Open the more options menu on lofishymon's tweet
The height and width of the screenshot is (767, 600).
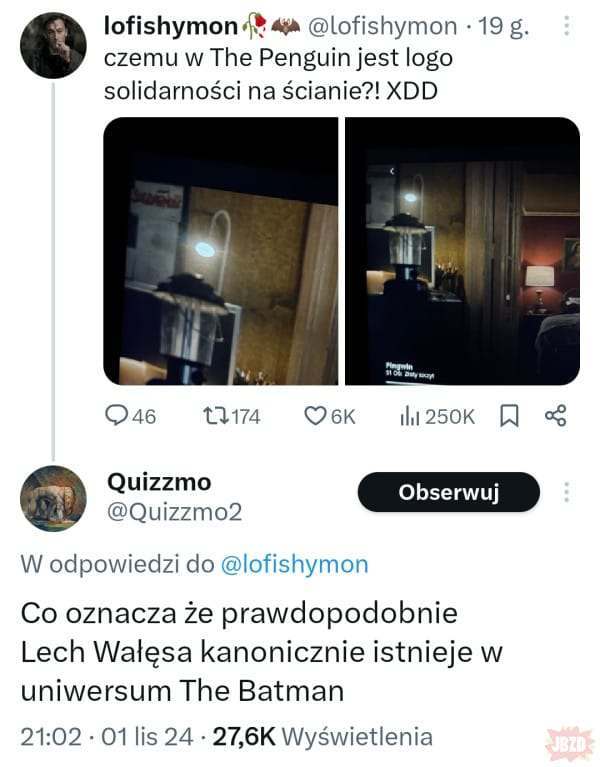click(x=566, y=25)
